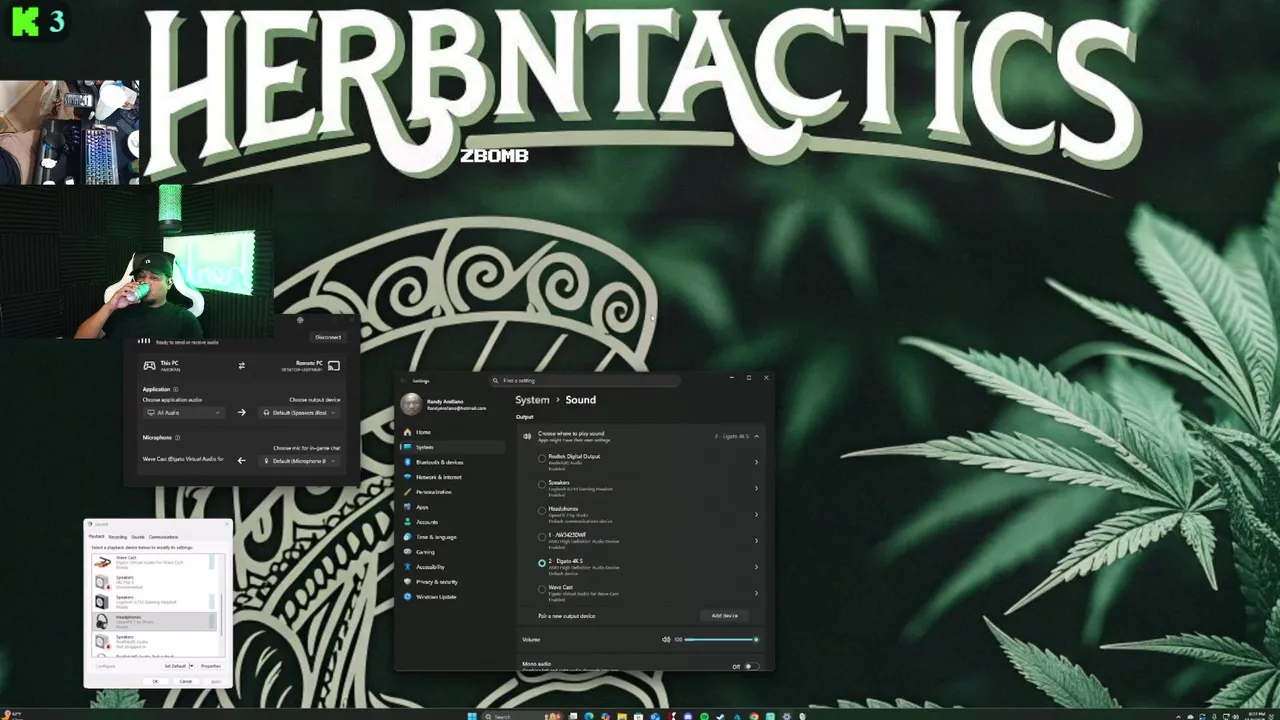Click the Disconnect button
This screenshot has width=1280, height=720.
pos(328,337)
